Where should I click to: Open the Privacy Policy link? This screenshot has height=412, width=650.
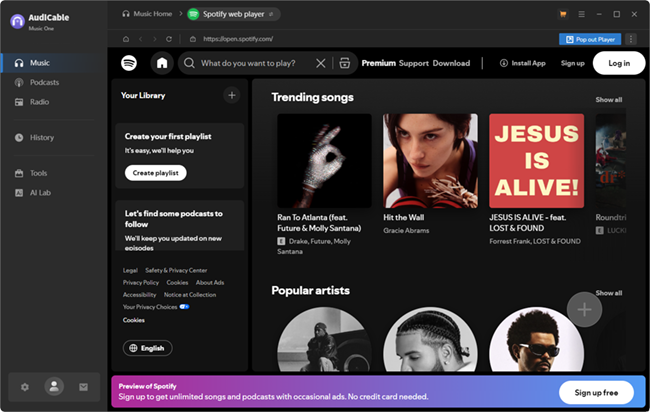coord(141,282)
